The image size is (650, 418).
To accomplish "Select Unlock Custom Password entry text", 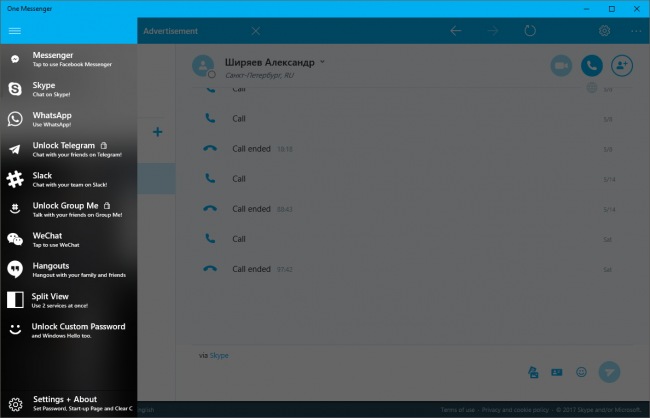I will pos(78,326).
